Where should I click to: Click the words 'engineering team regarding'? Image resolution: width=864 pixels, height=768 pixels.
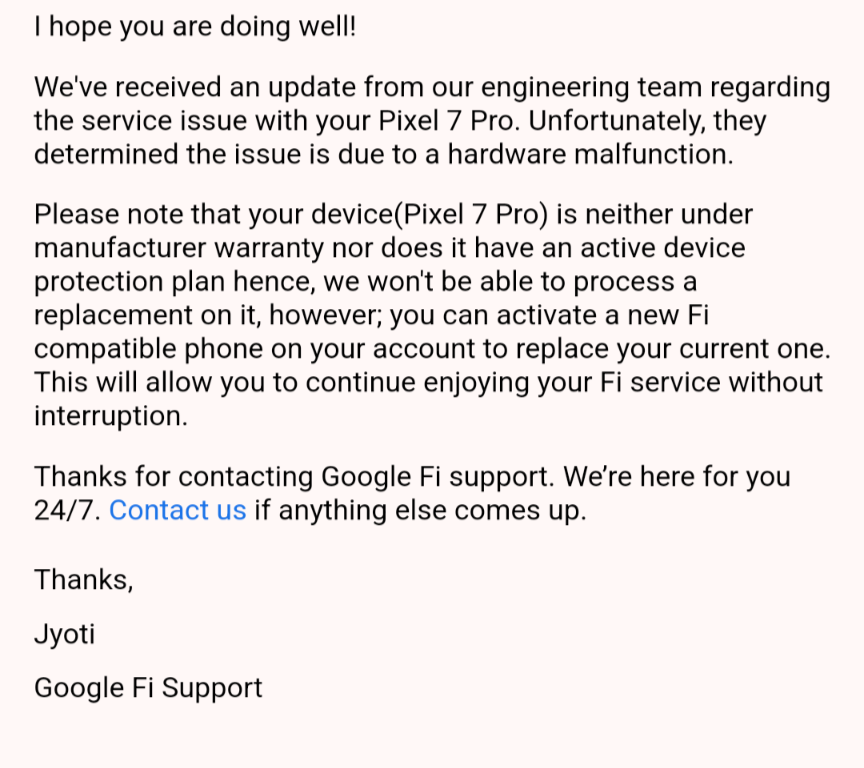pyautogui.click(x=655, y=88)
